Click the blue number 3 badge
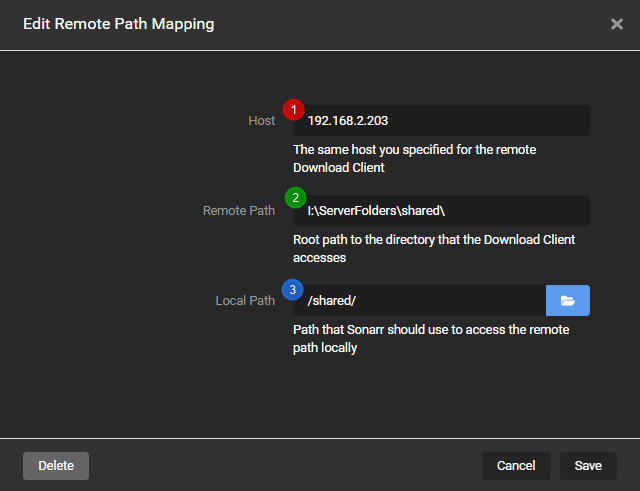The height and width of the screenshot is (491, 640). (x=293, y=288)
